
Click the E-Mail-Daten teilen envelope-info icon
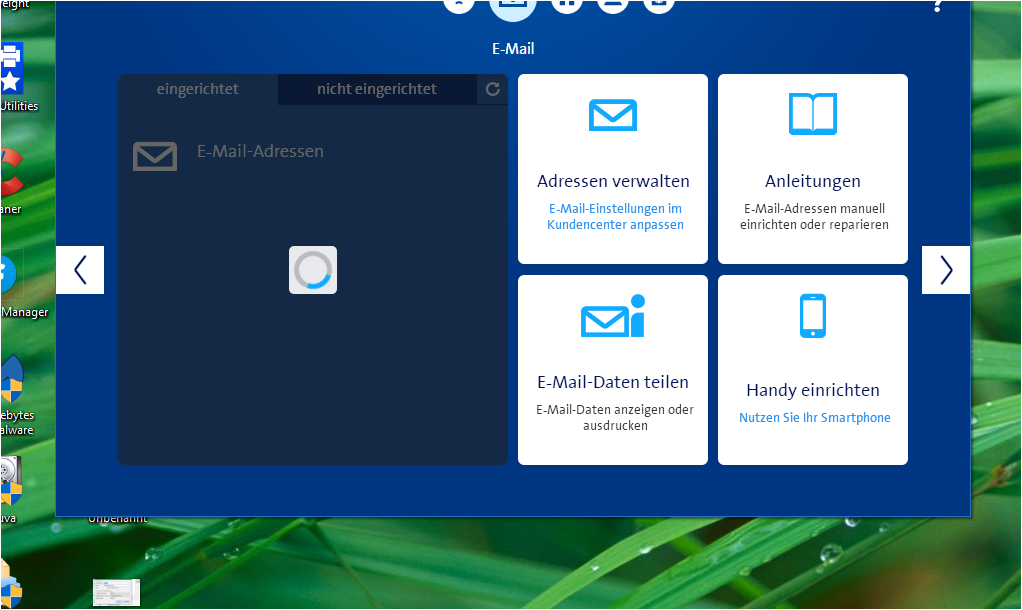click(x=612, y=318)
